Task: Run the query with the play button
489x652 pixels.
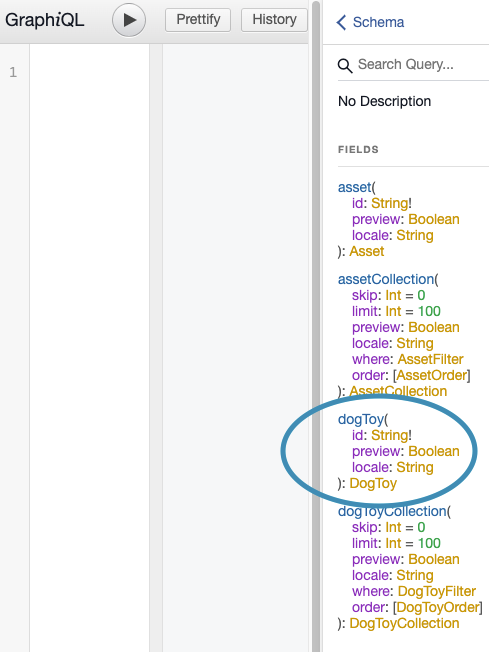Action: 129,20
